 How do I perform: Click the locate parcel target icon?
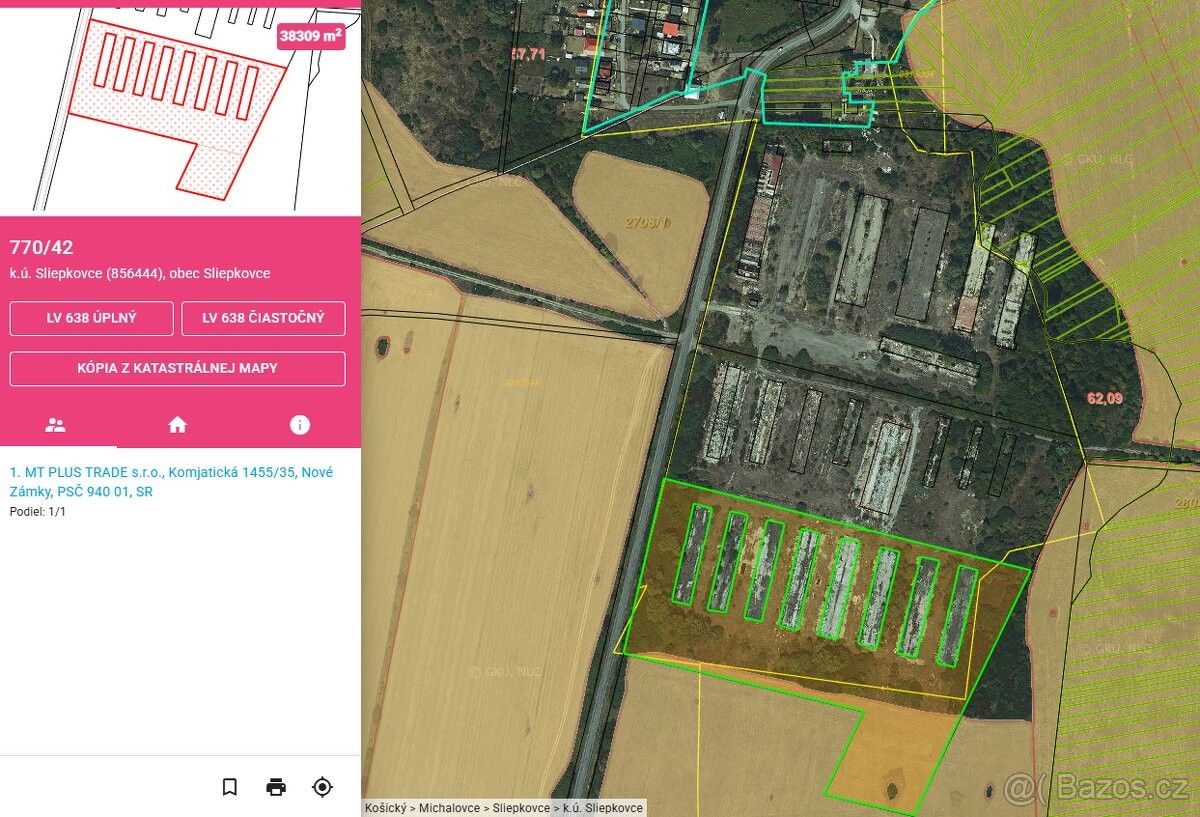point(322,787)
